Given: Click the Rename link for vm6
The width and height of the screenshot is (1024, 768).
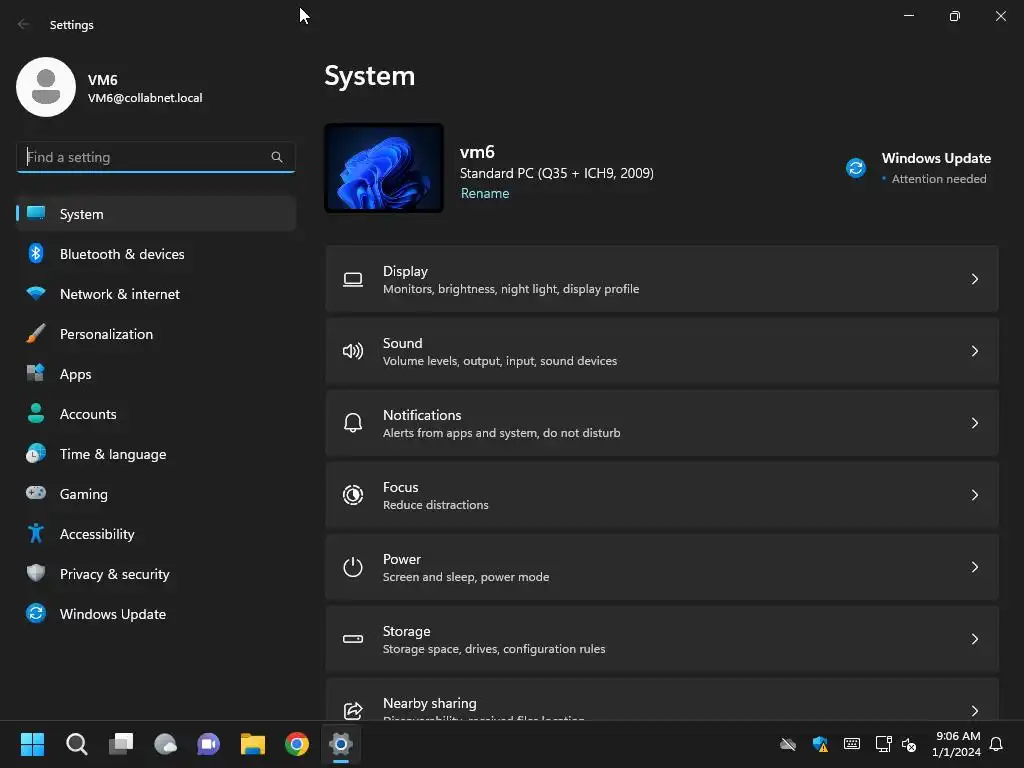Looking at the screenshot, I should [x=485, y=193].
